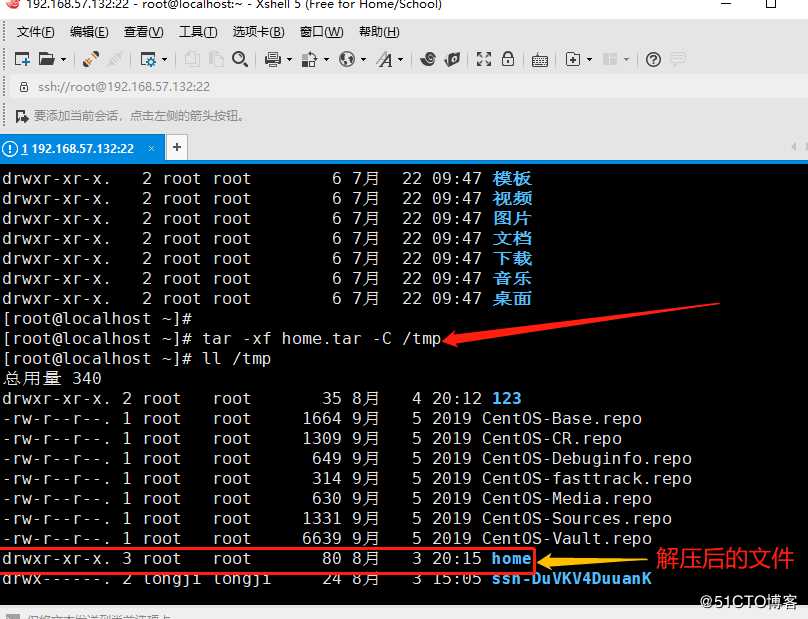This screenshot has width=808, height=619.
Task: Click the New tab group plus icon
Action: click(573, 59)
